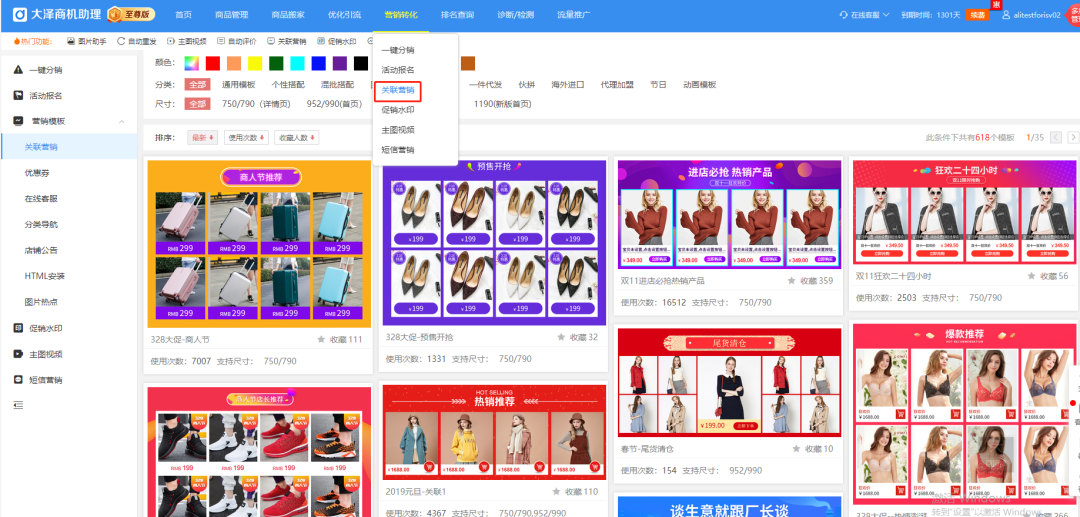The height and width of the screenshot is (517, 1080).
Task: Click the 短信营销 sidebar icon
Action: point(18,379)
